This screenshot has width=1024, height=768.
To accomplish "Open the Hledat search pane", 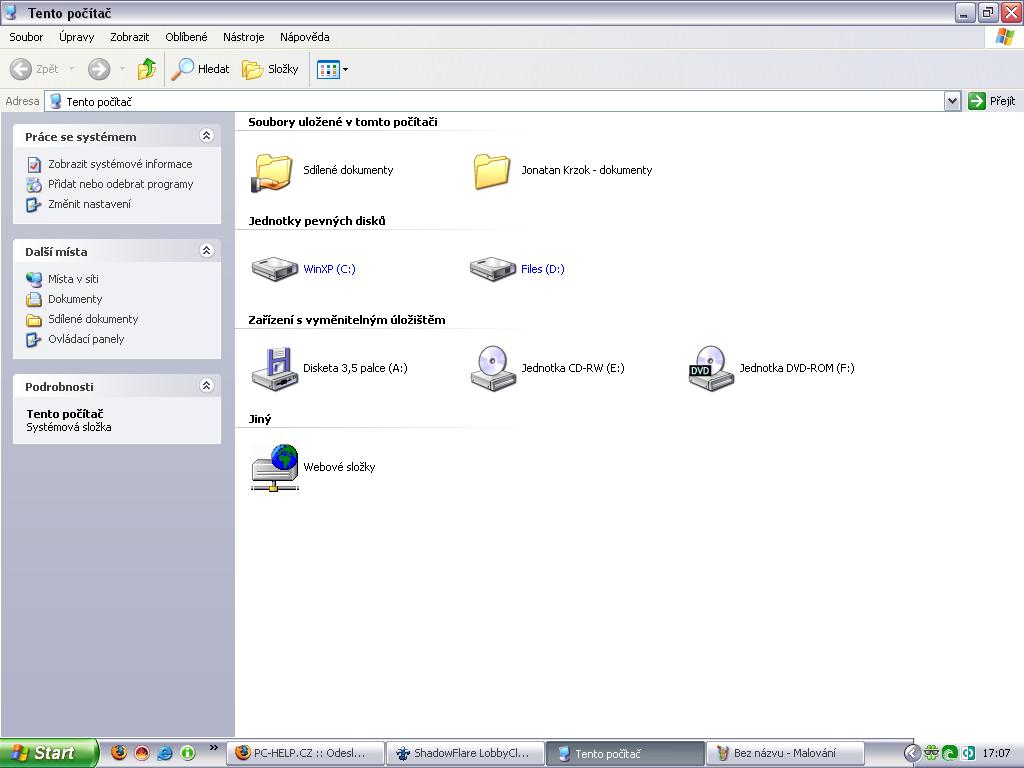I will [200, 69].
